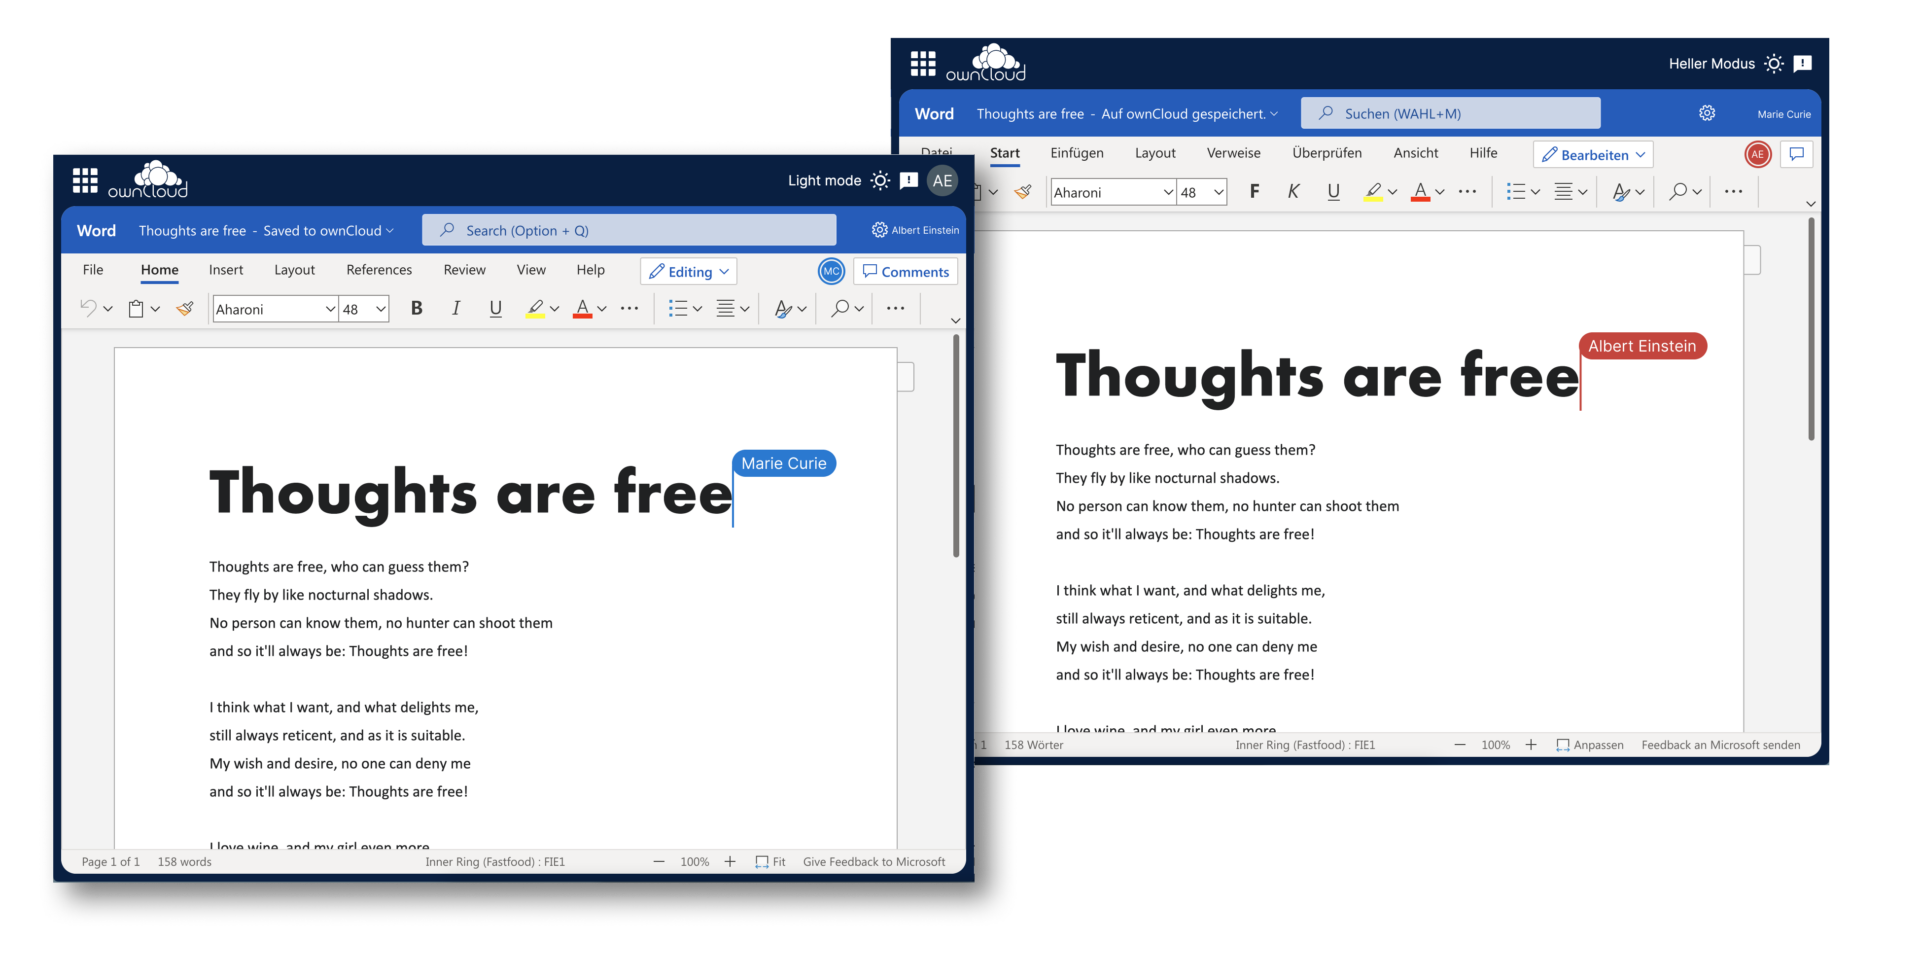
Task: Open ribbon overflow ellipsis after Find, German
Action: 1733,191
